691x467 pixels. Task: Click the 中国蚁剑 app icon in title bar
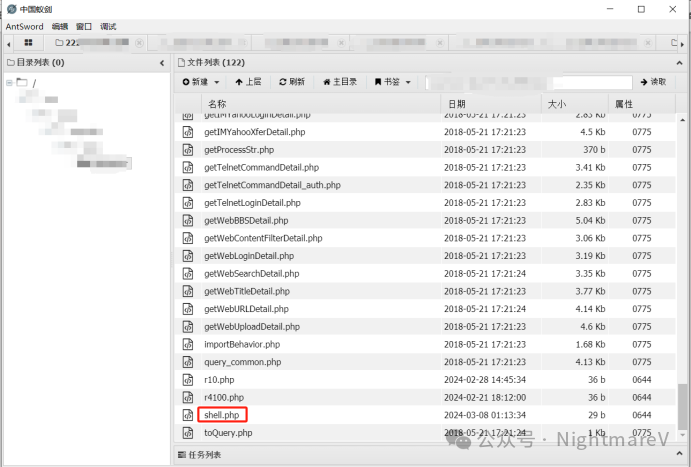coord(12,9)
